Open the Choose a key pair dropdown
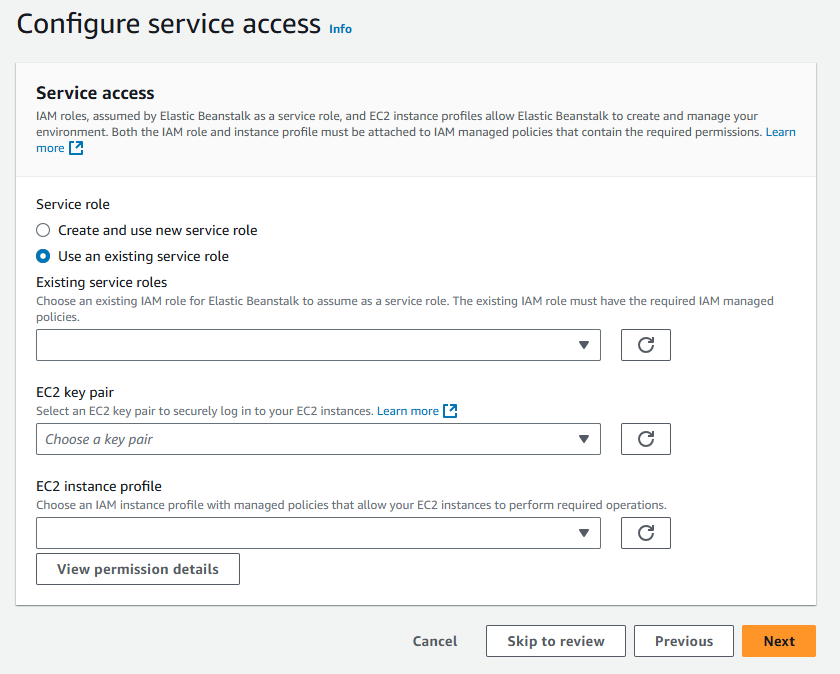 (x=318, y=439)
